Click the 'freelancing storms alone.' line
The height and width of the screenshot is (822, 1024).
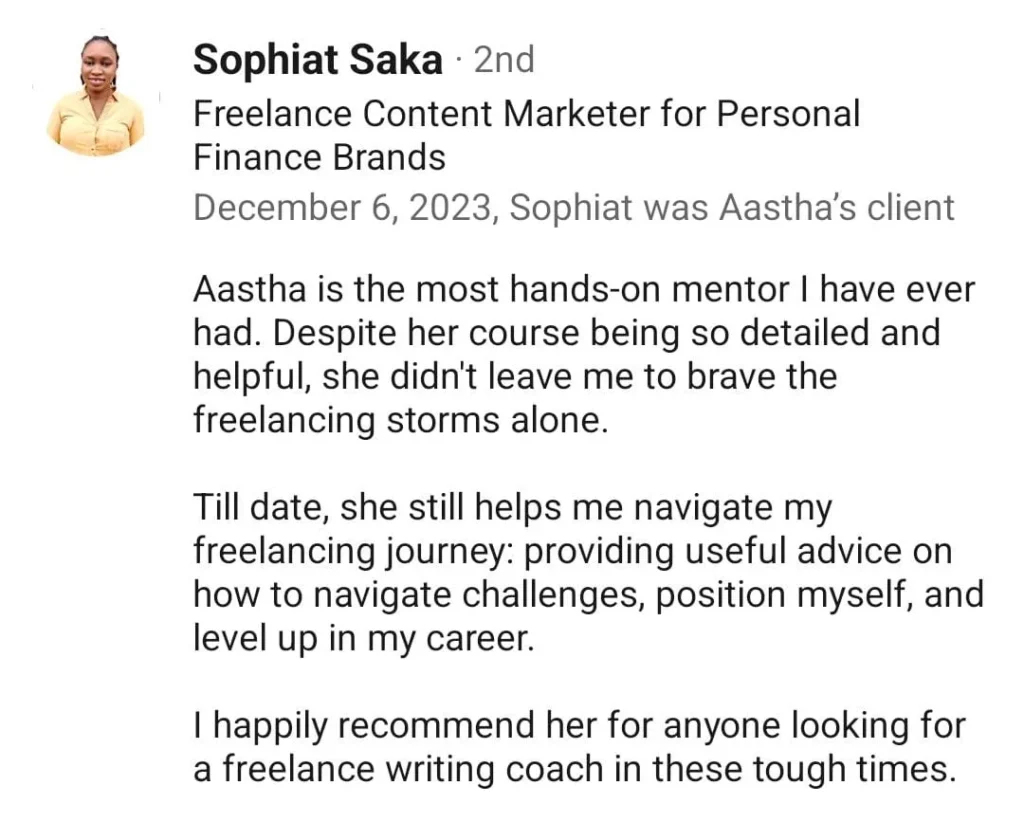click(399, 420)
